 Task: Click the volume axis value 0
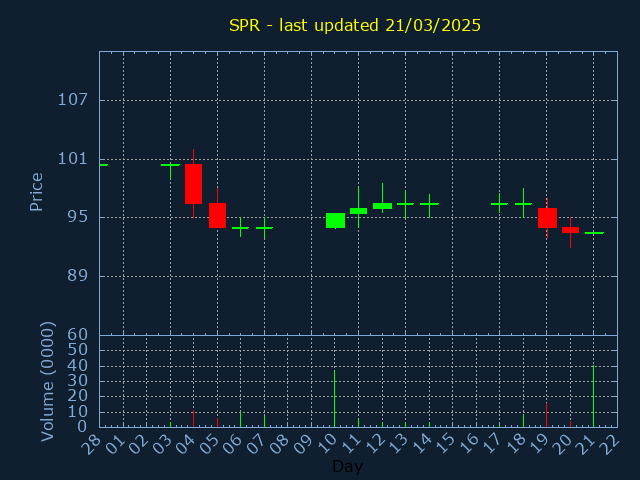point(82,427)
